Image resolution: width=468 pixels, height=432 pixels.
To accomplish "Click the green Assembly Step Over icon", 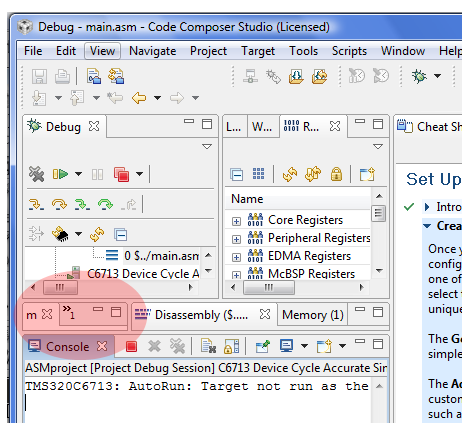I will point(105,204).
